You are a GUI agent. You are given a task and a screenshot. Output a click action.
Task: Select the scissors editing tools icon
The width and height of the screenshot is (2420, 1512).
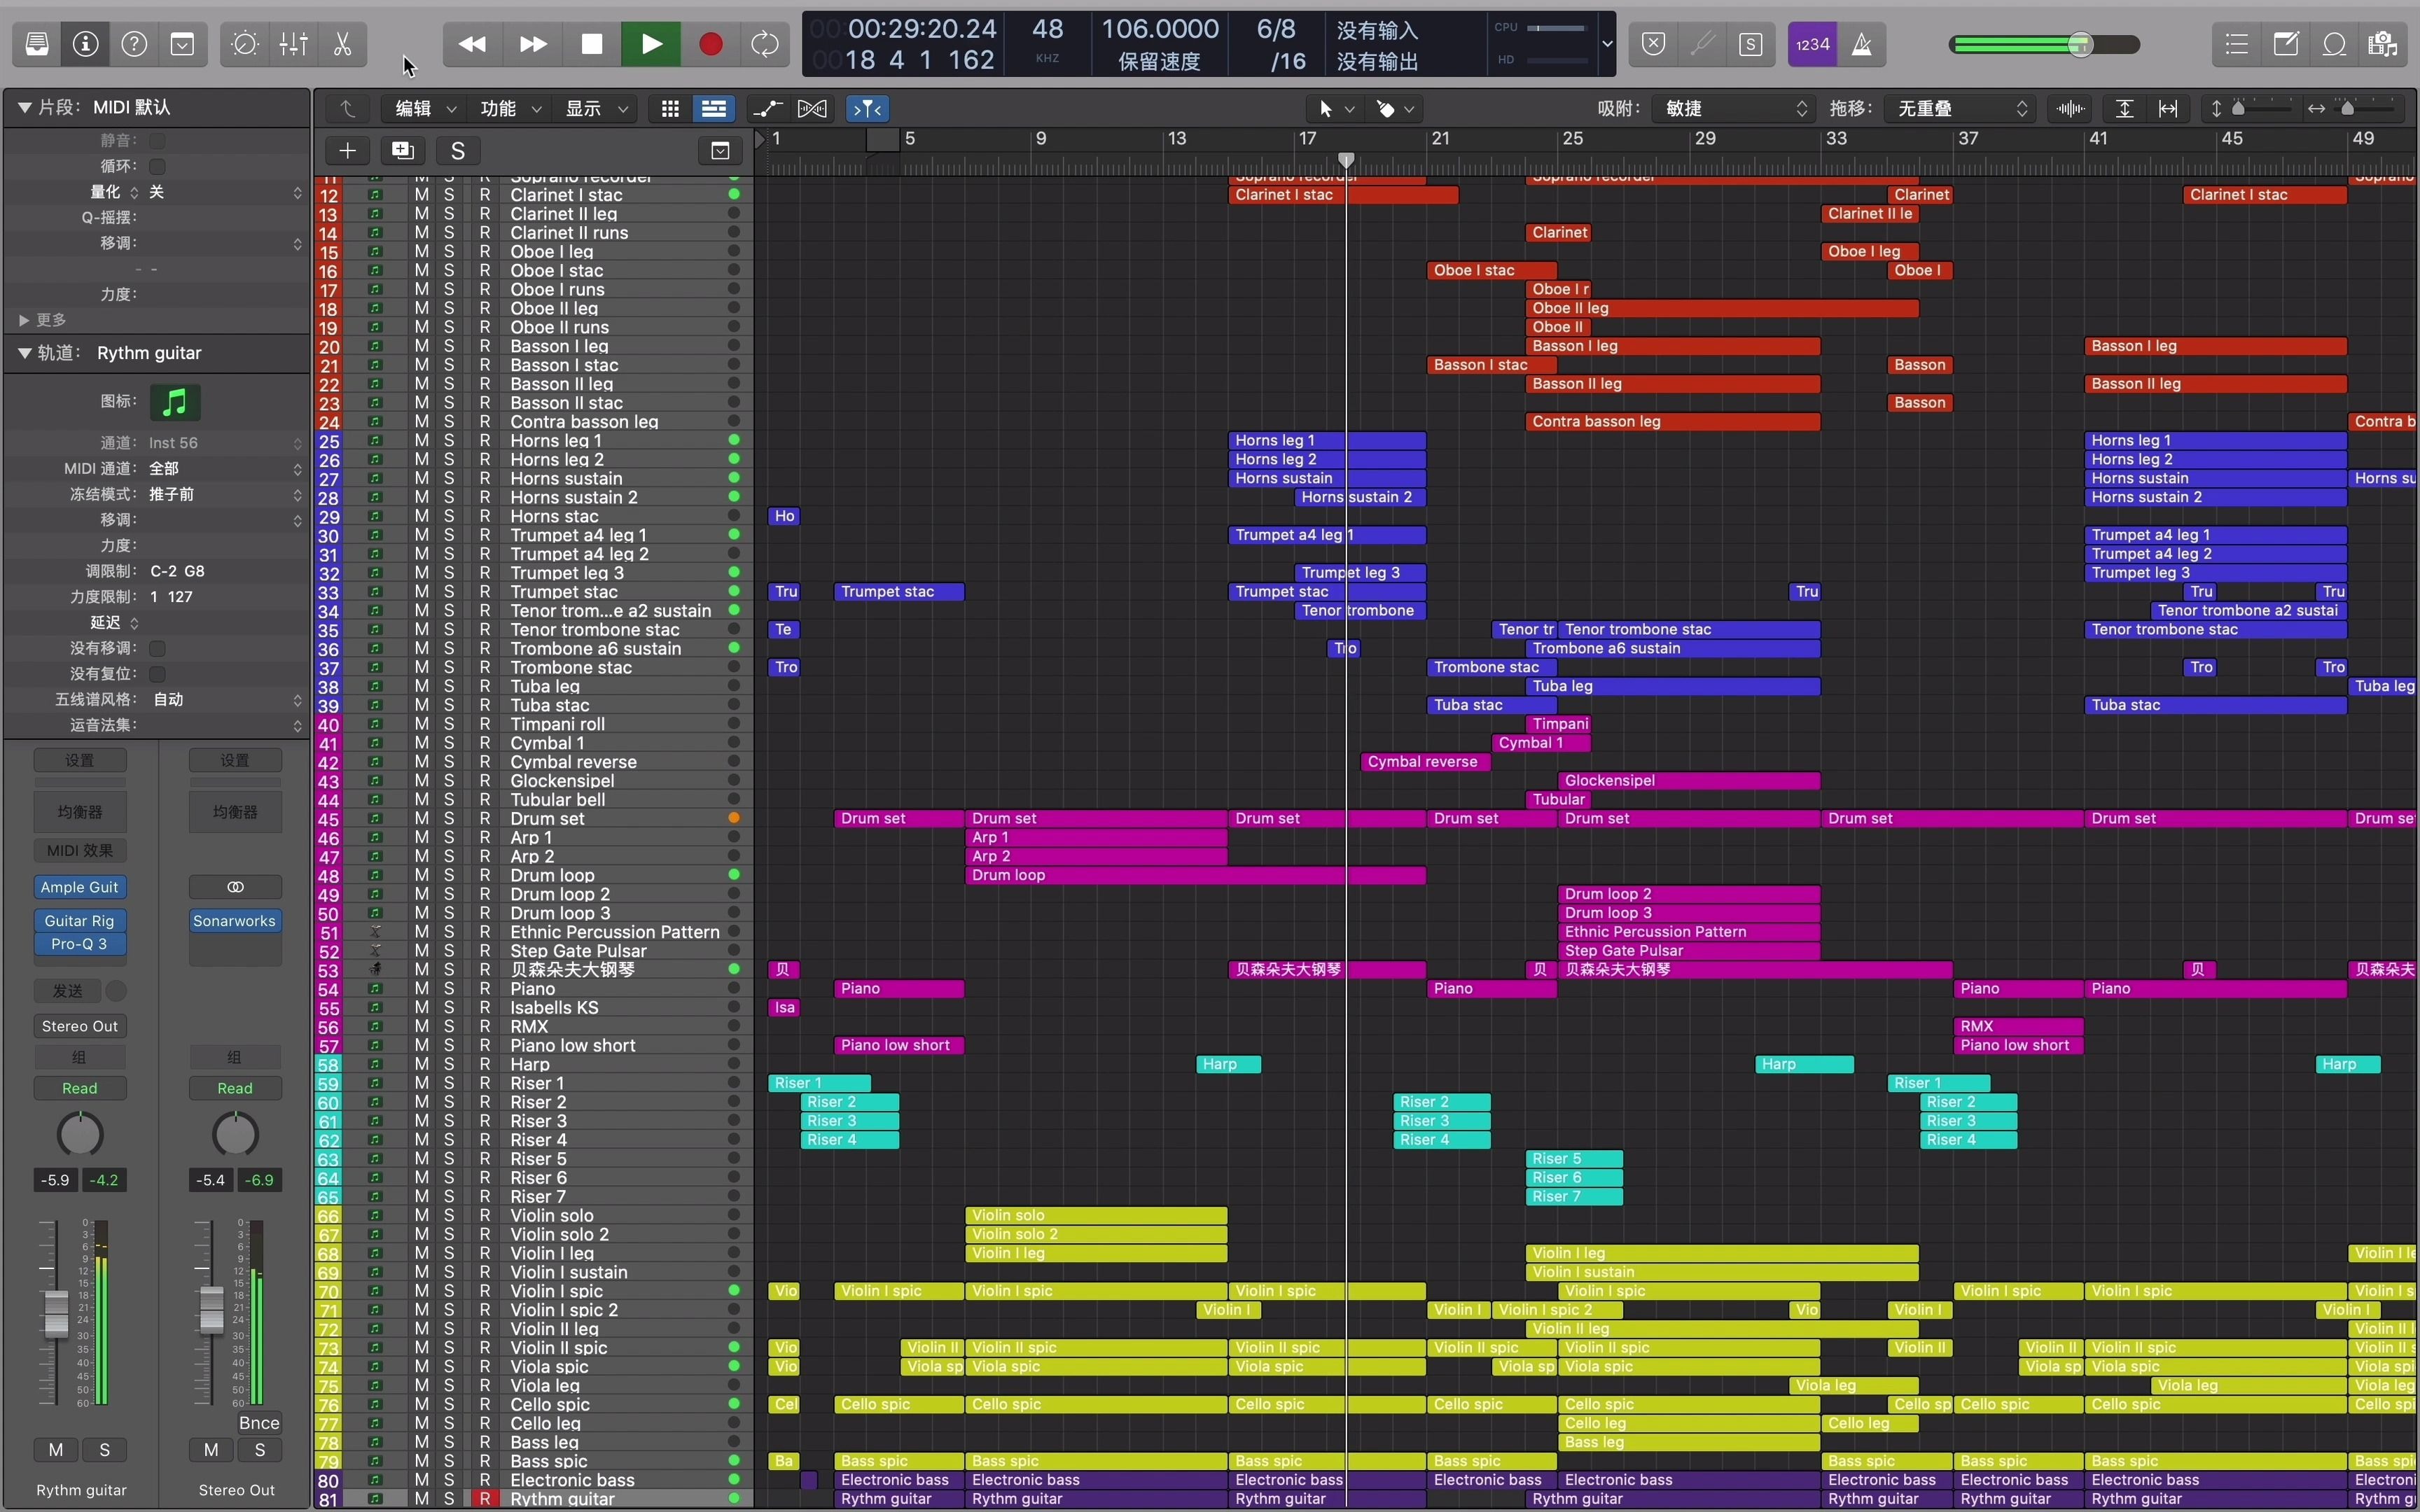coord(342,44)
